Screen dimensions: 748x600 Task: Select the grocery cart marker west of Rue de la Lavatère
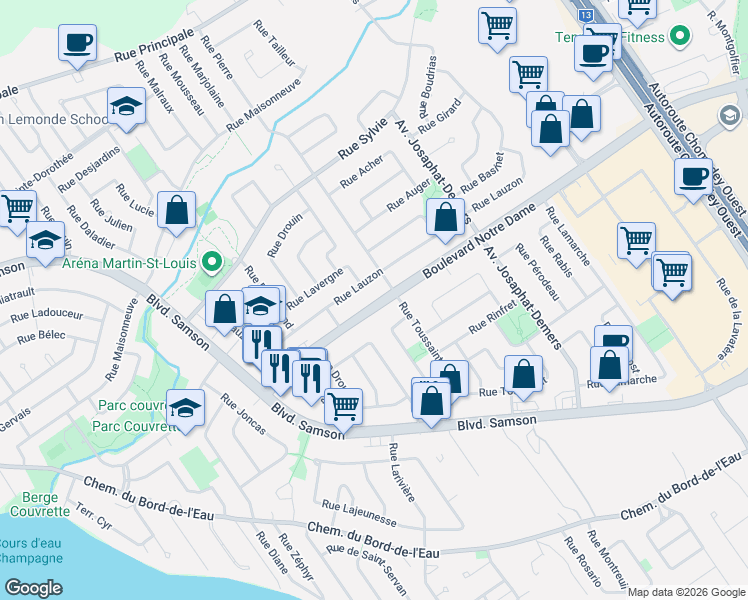click(x=672, y=274)
